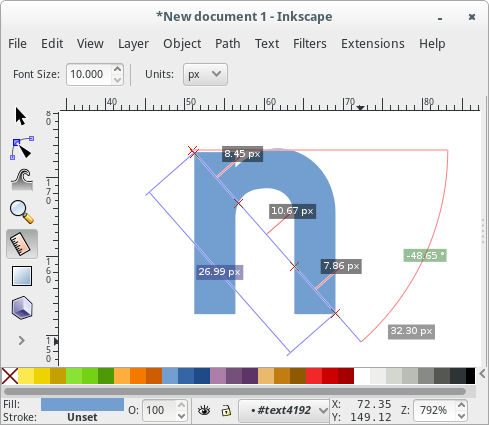489x425 pixels.
Task: Pick the bright red palette swatch
Action: point(314,376)
